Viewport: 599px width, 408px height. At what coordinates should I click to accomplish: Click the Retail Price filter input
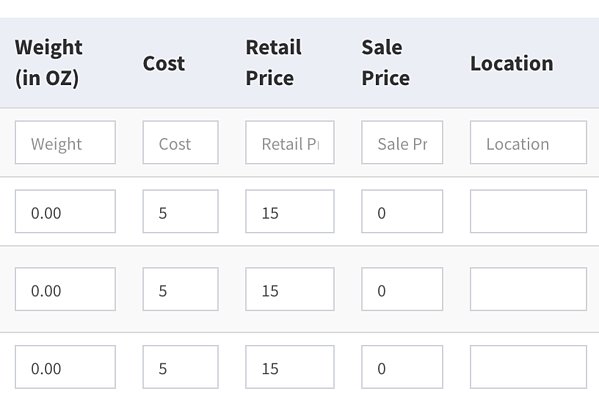[290, 142]
